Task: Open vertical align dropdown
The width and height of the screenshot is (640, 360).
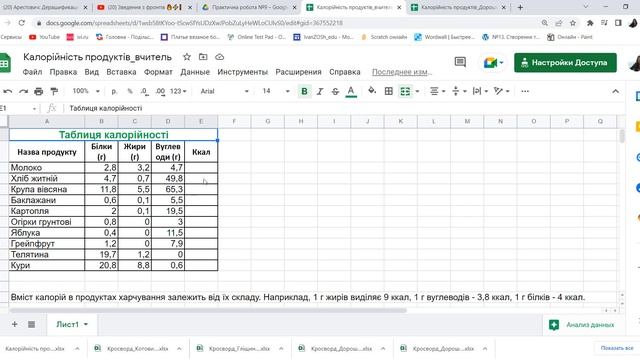Action: pos(459,91)
